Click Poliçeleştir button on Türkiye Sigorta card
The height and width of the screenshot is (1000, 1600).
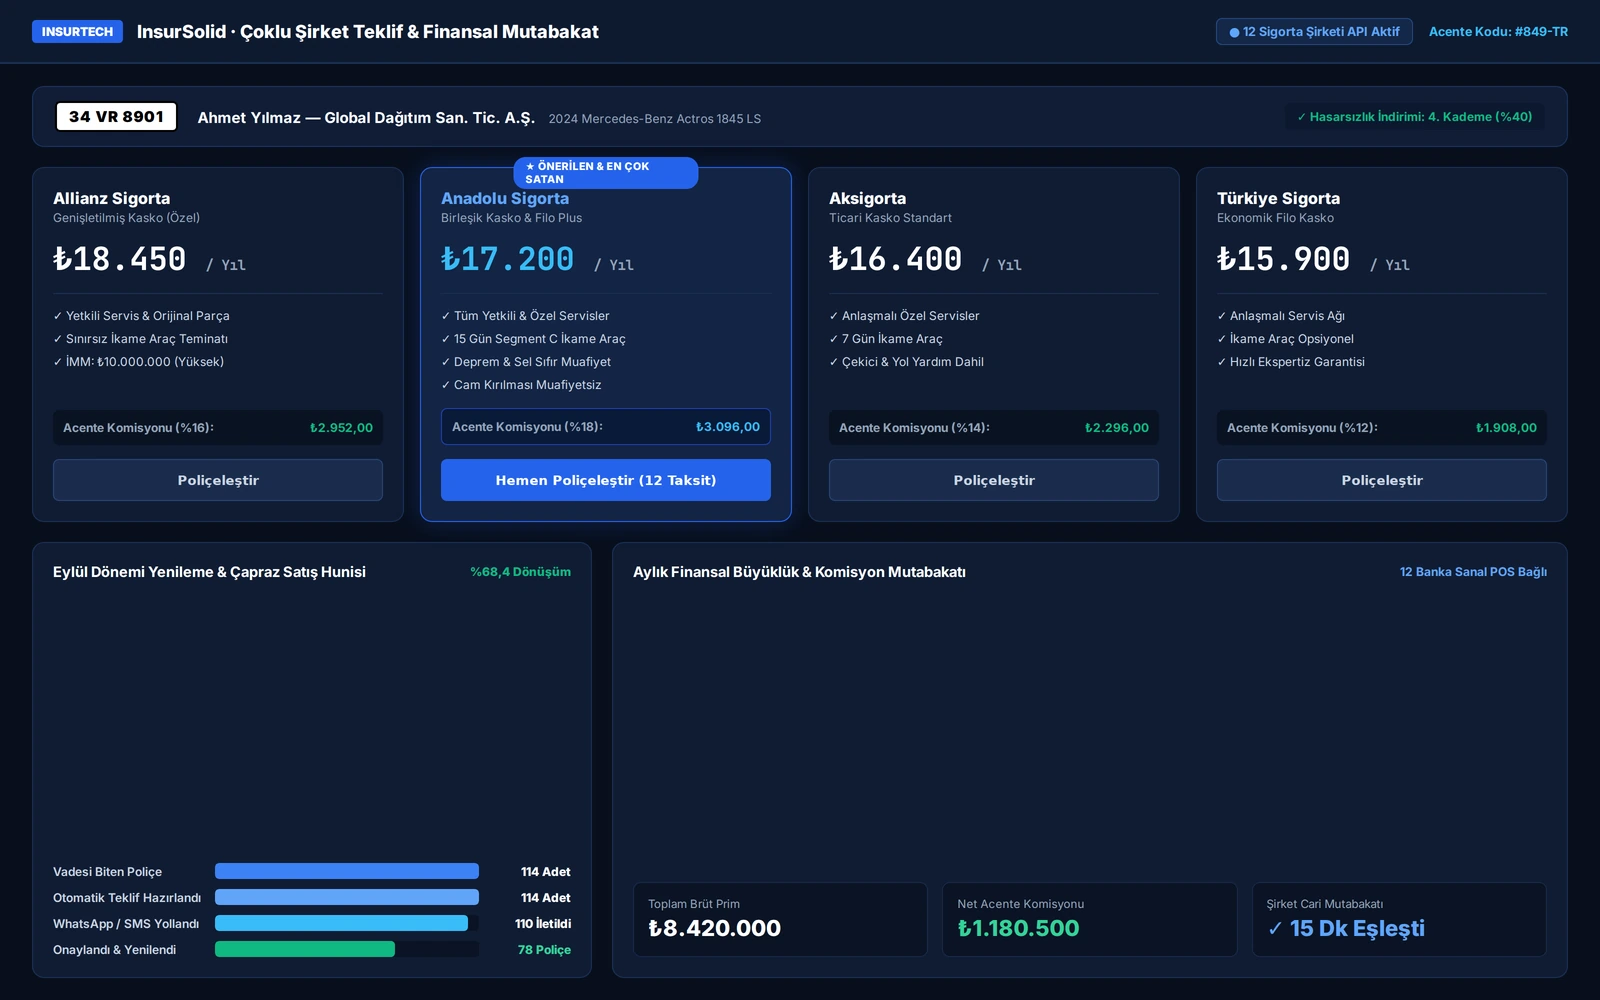[1382, 480]
